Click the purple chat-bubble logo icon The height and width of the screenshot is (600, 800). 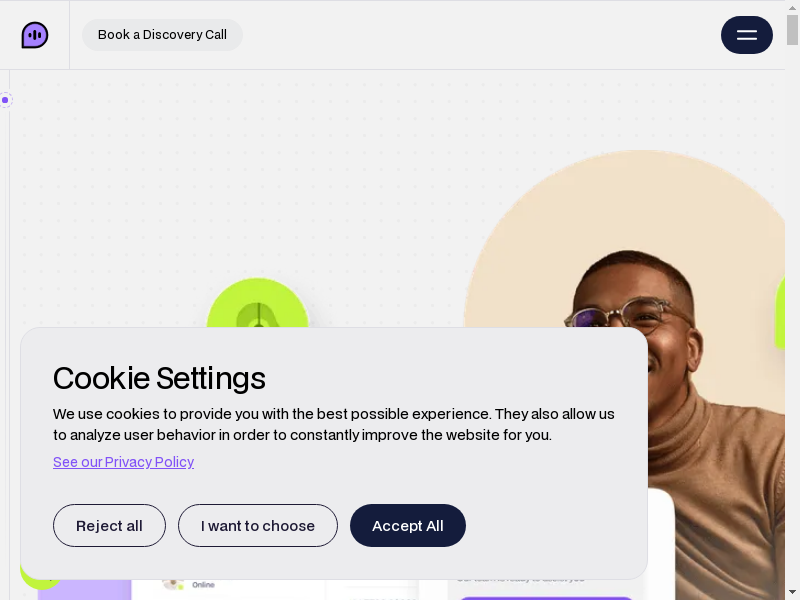coord(35,35)
